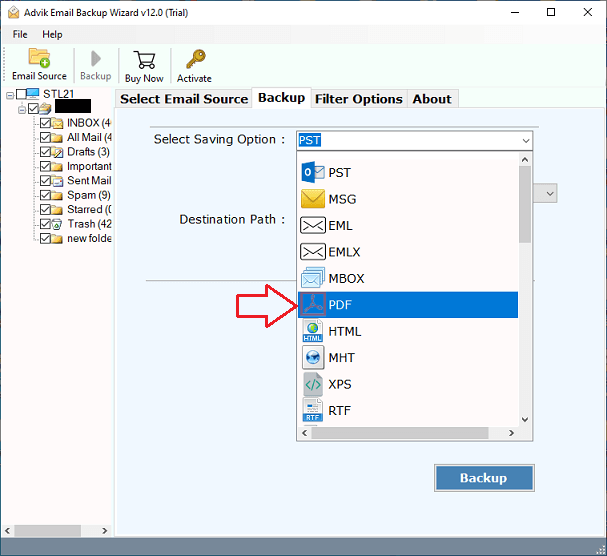Select the HTML globe file icon
Viewport: 607px width, 556px height.
(312, 331)
